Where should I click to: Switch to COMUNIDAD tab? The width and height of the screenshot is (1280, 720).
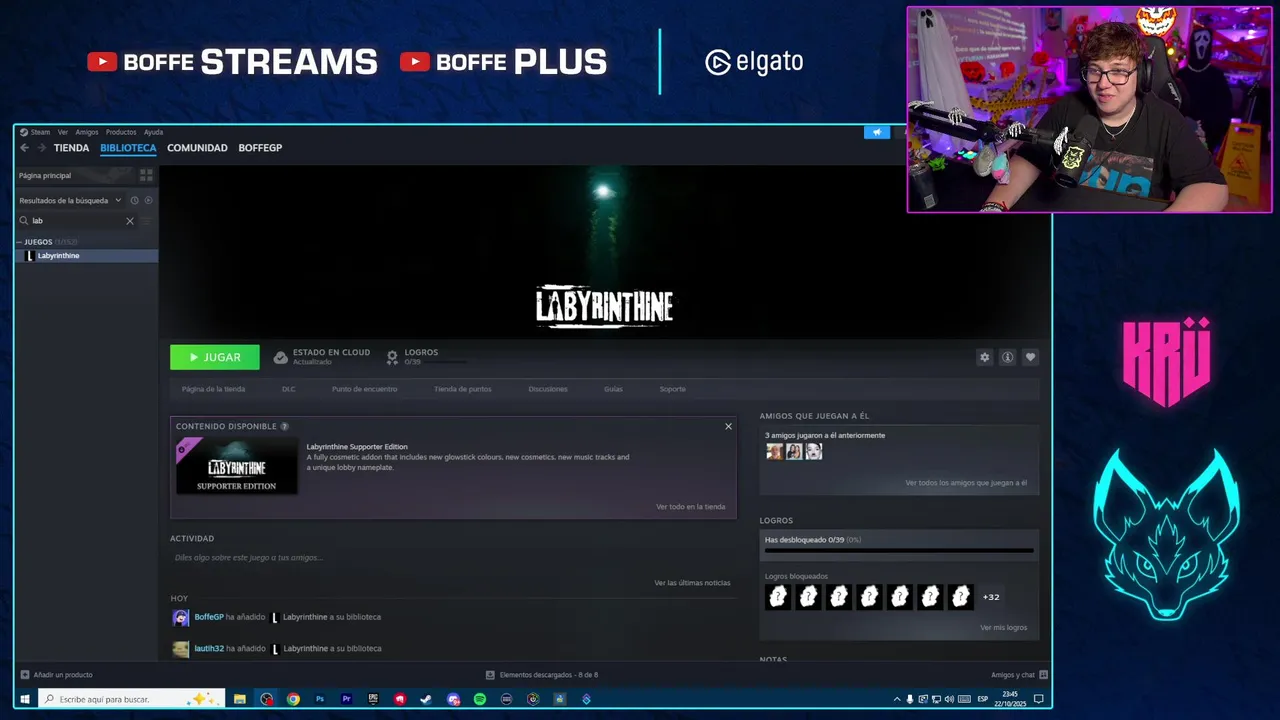pyautogui.click(x=197, y=148)
